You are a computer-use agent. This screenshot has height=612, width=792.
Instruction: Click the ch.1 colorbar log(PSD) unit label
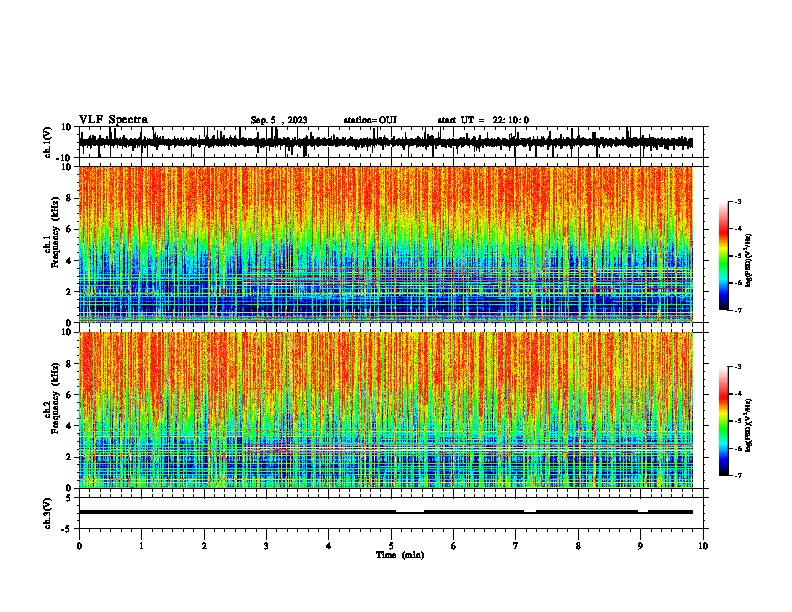749,260
